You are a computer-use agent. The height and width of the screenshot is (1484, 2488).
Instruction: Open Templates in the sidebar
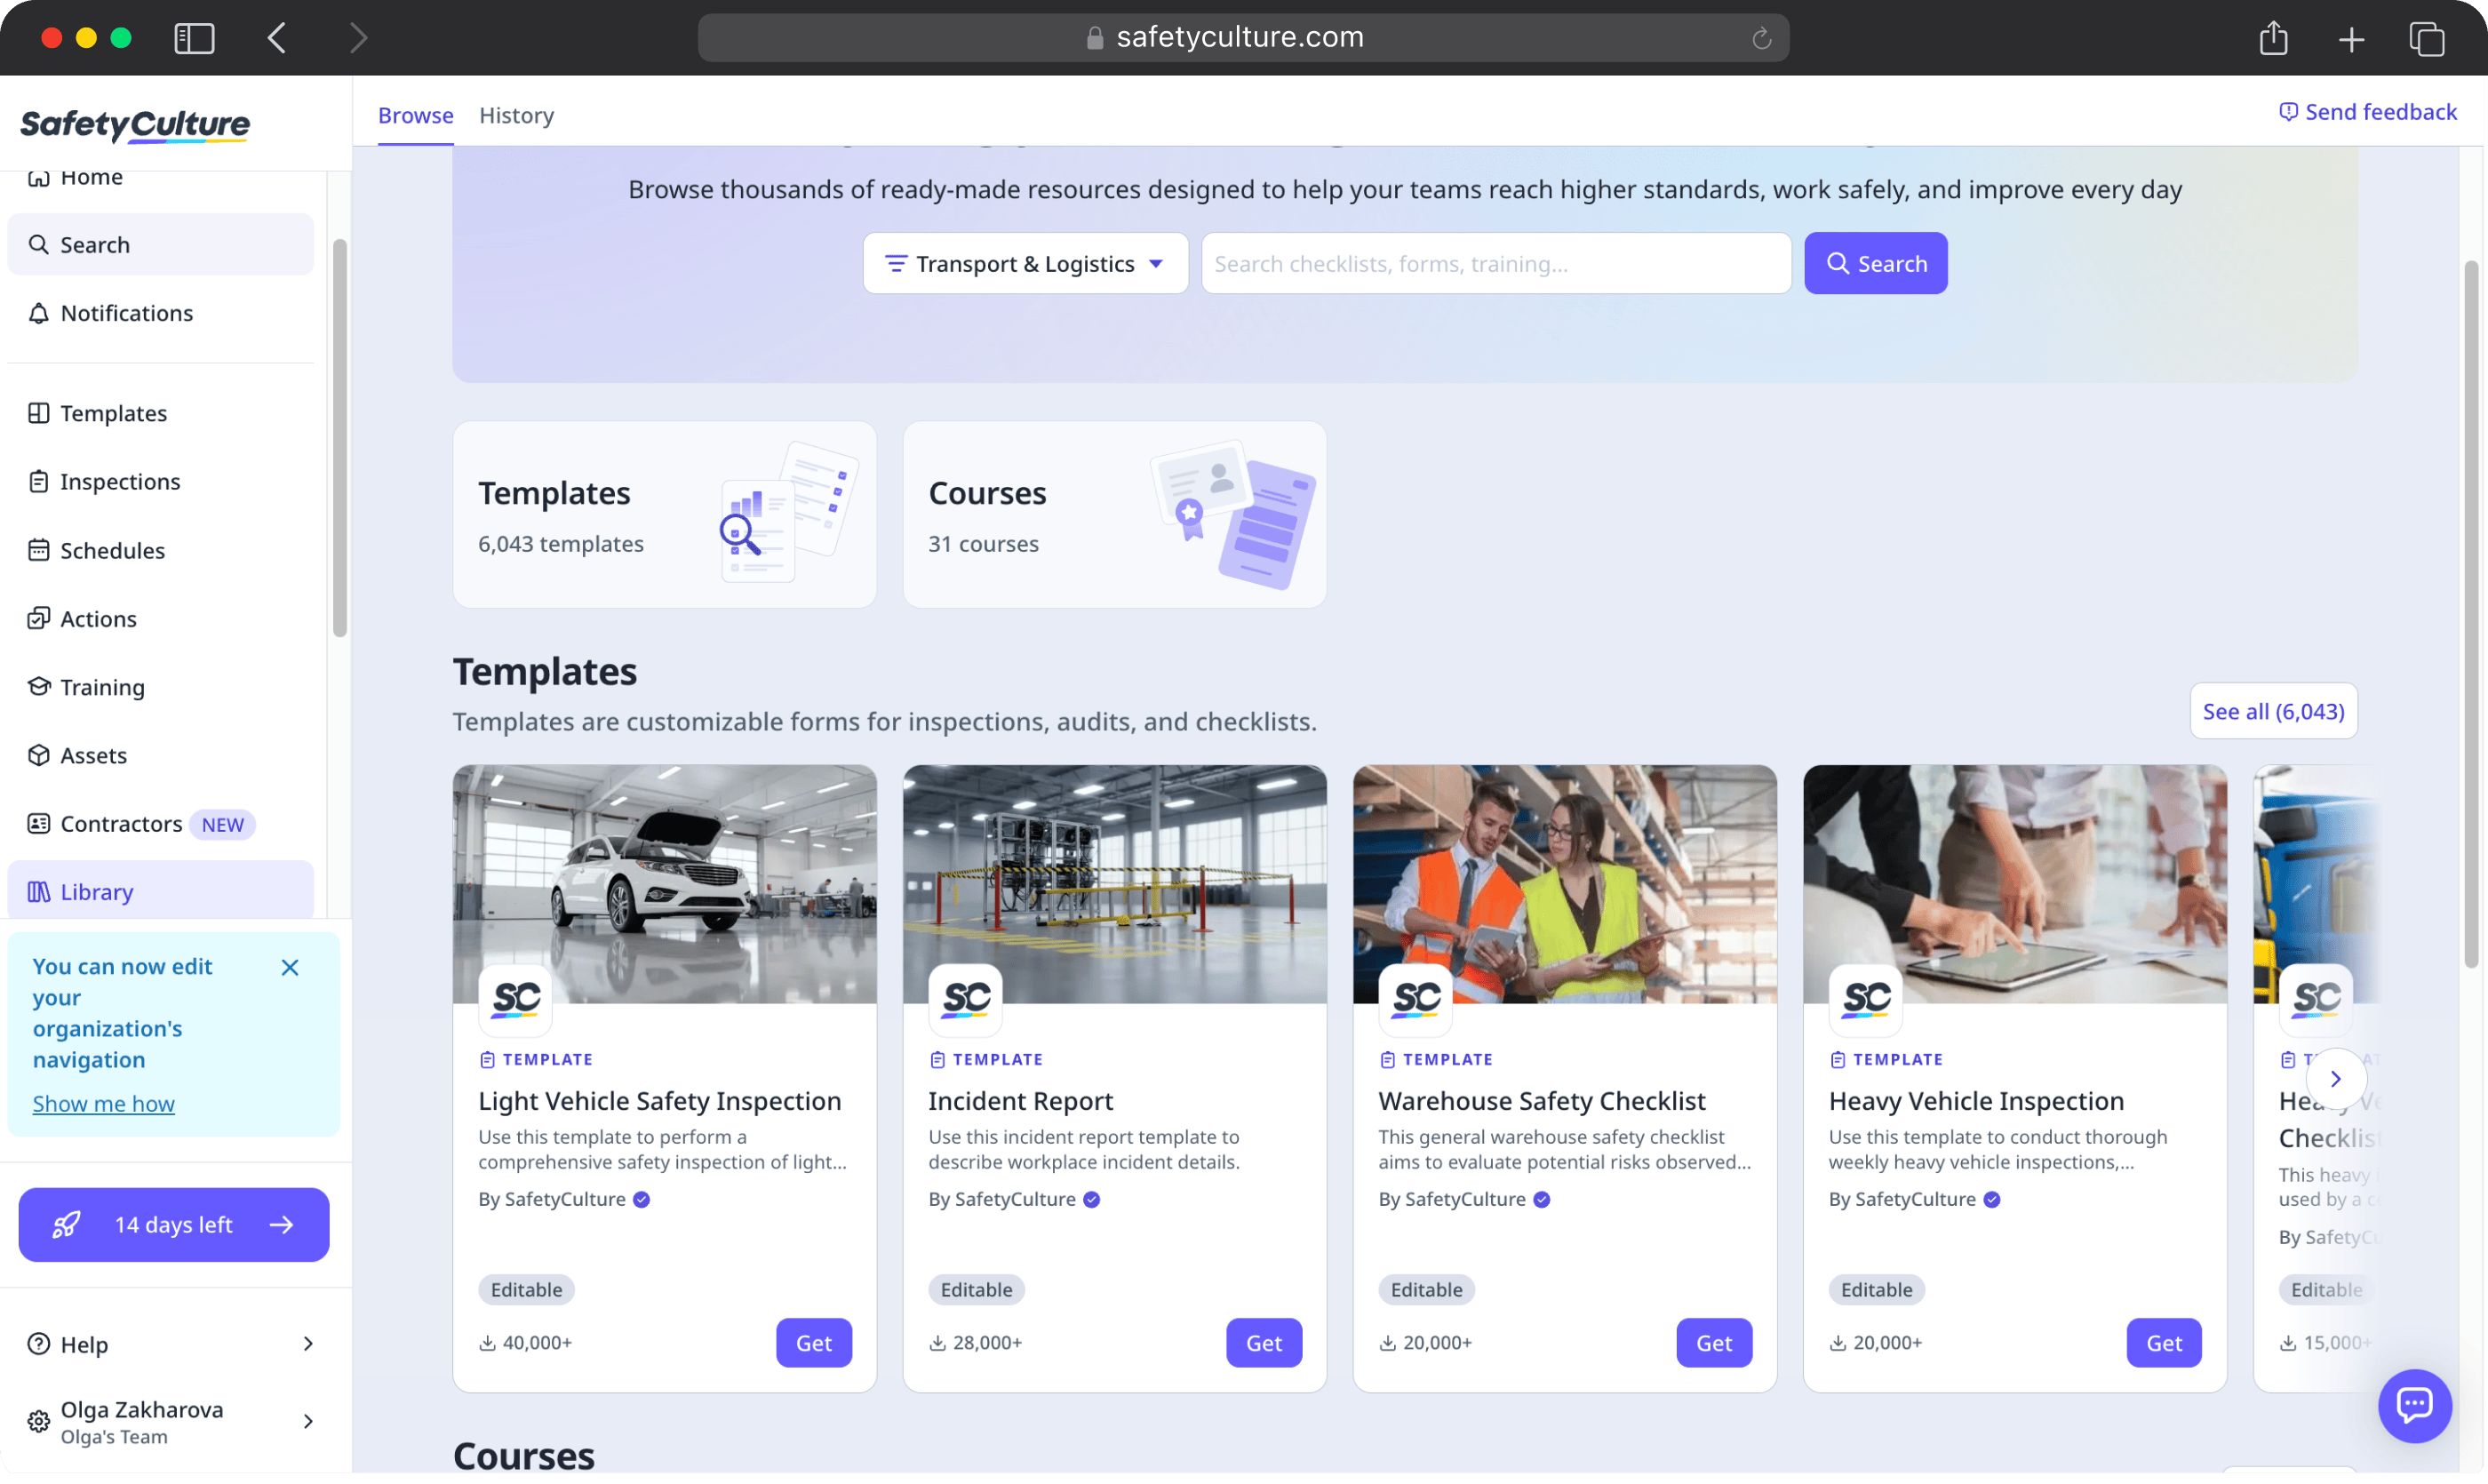click(x=160, y=413)
